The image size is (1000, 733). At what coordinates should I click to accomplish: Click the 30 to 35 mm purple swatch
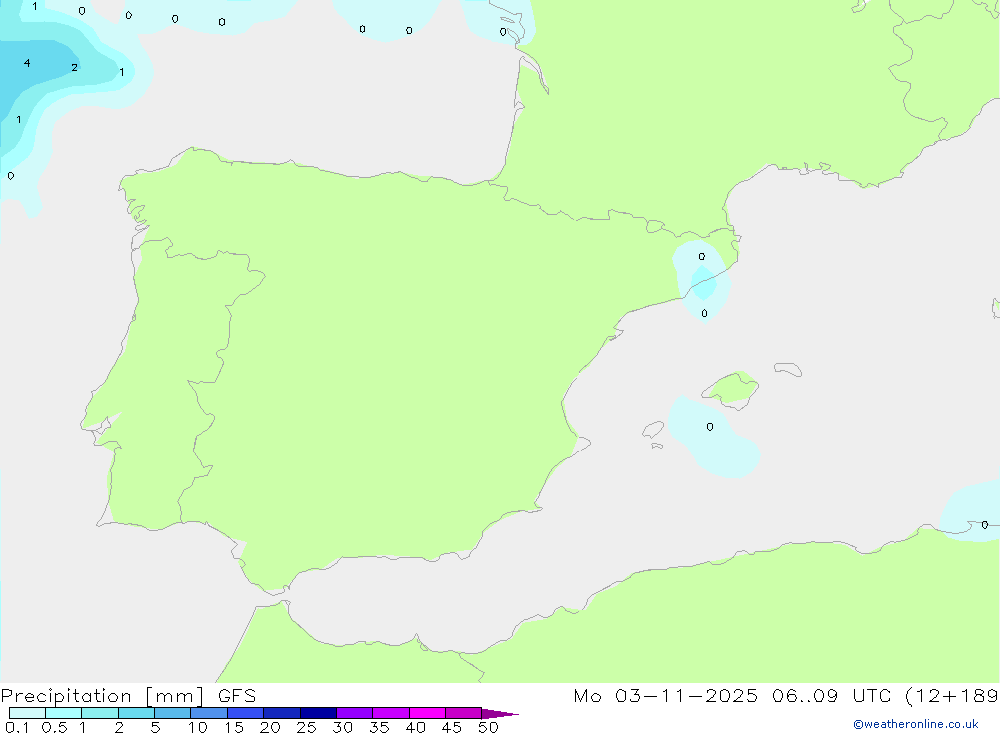pos(354,713)
